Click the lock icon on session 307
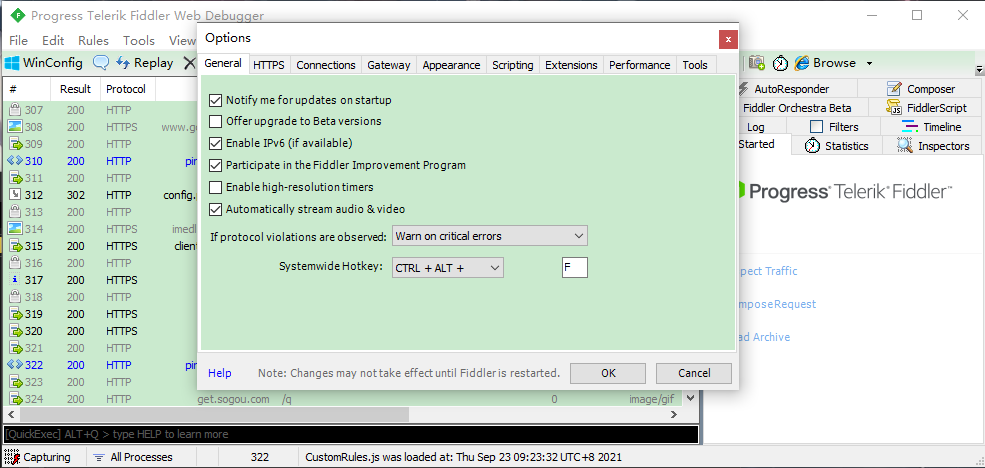Image resolution: width=985 pixels, height=468 pixels. coord(14,110)
